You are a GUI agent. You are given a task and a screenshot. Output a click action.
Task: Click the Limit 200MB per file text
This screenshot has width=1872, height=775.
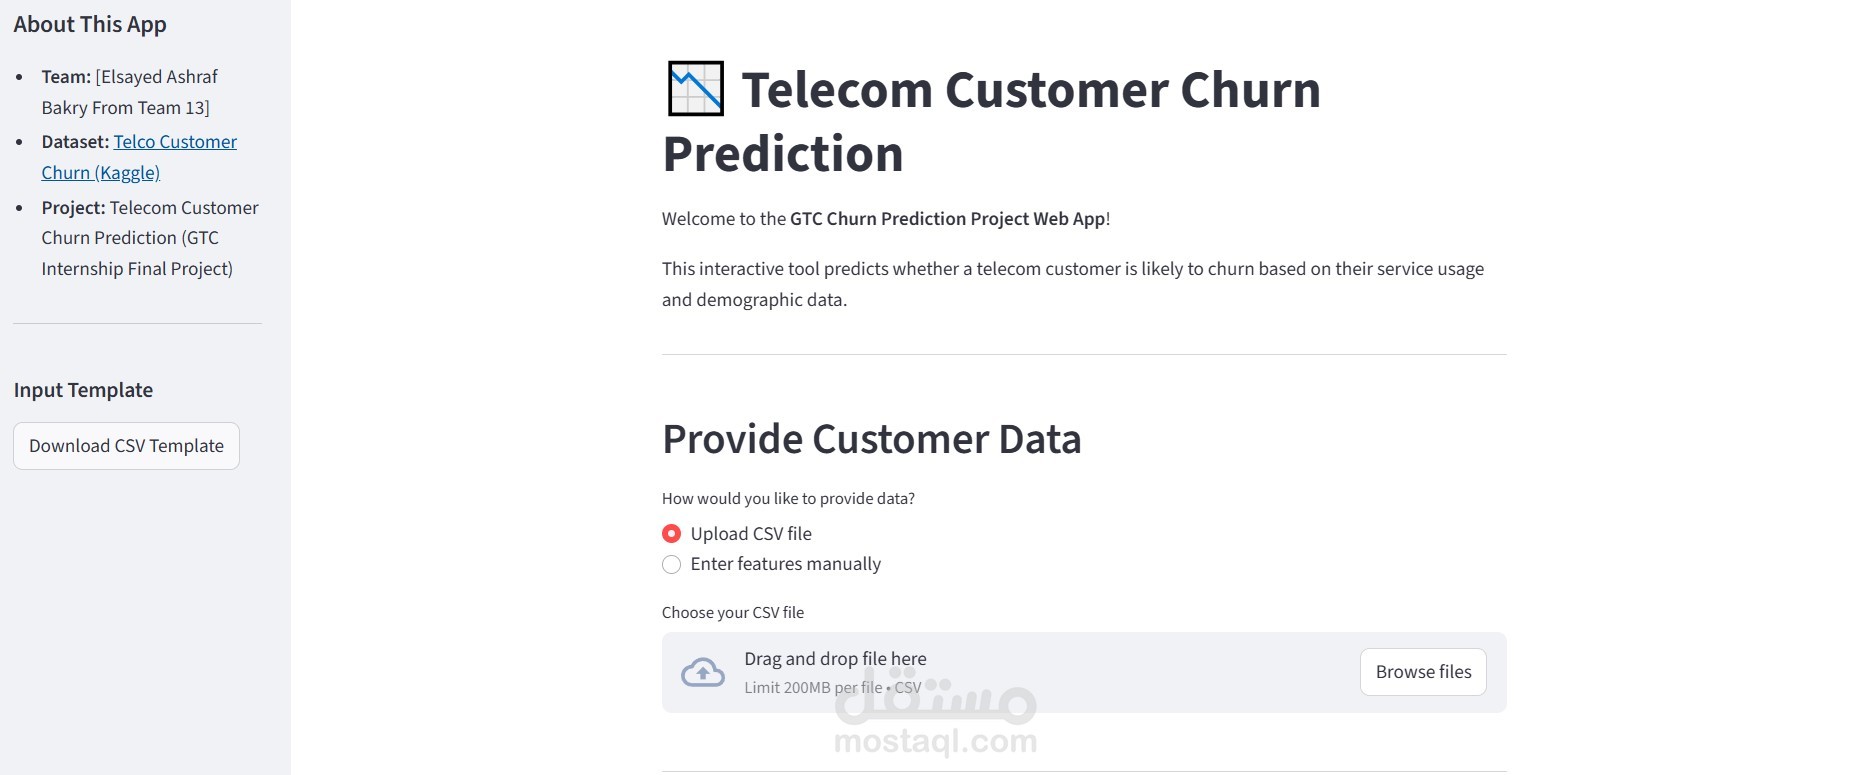tap(812, 688)
